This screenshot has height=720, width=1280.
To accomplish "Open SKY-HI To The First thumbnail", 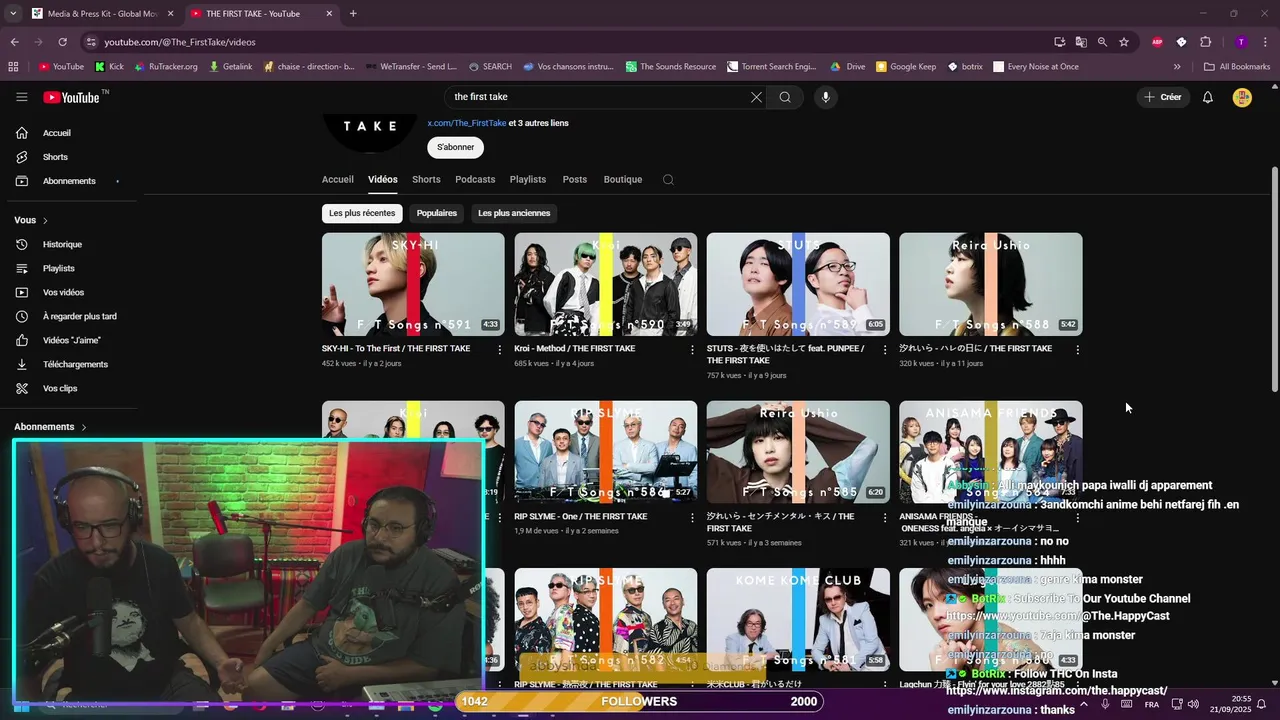I will click(x=413, y=284).
